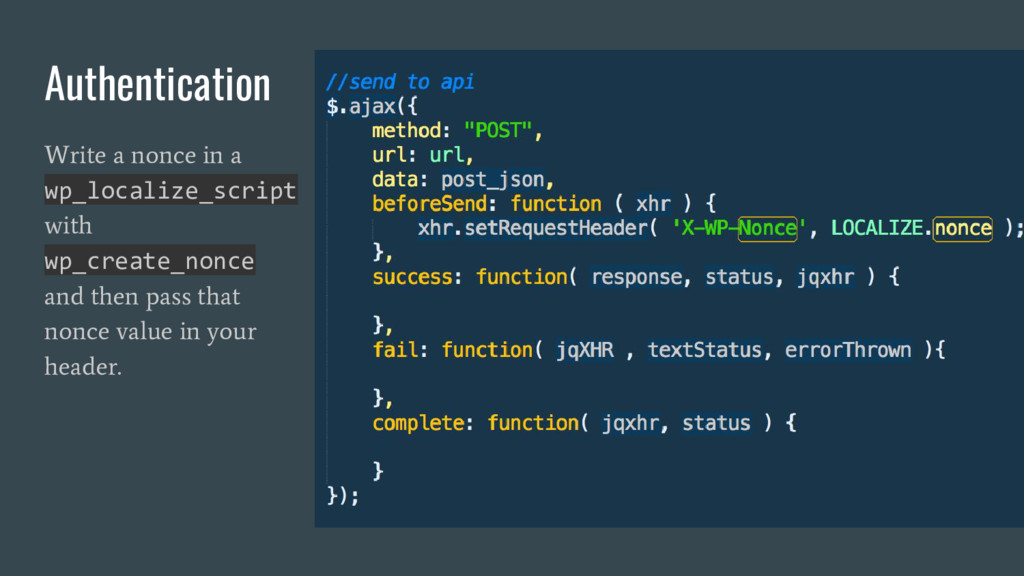Click the closing }); line
The width and height of the screenshot is (1024, 576).
tap(343, 496)
